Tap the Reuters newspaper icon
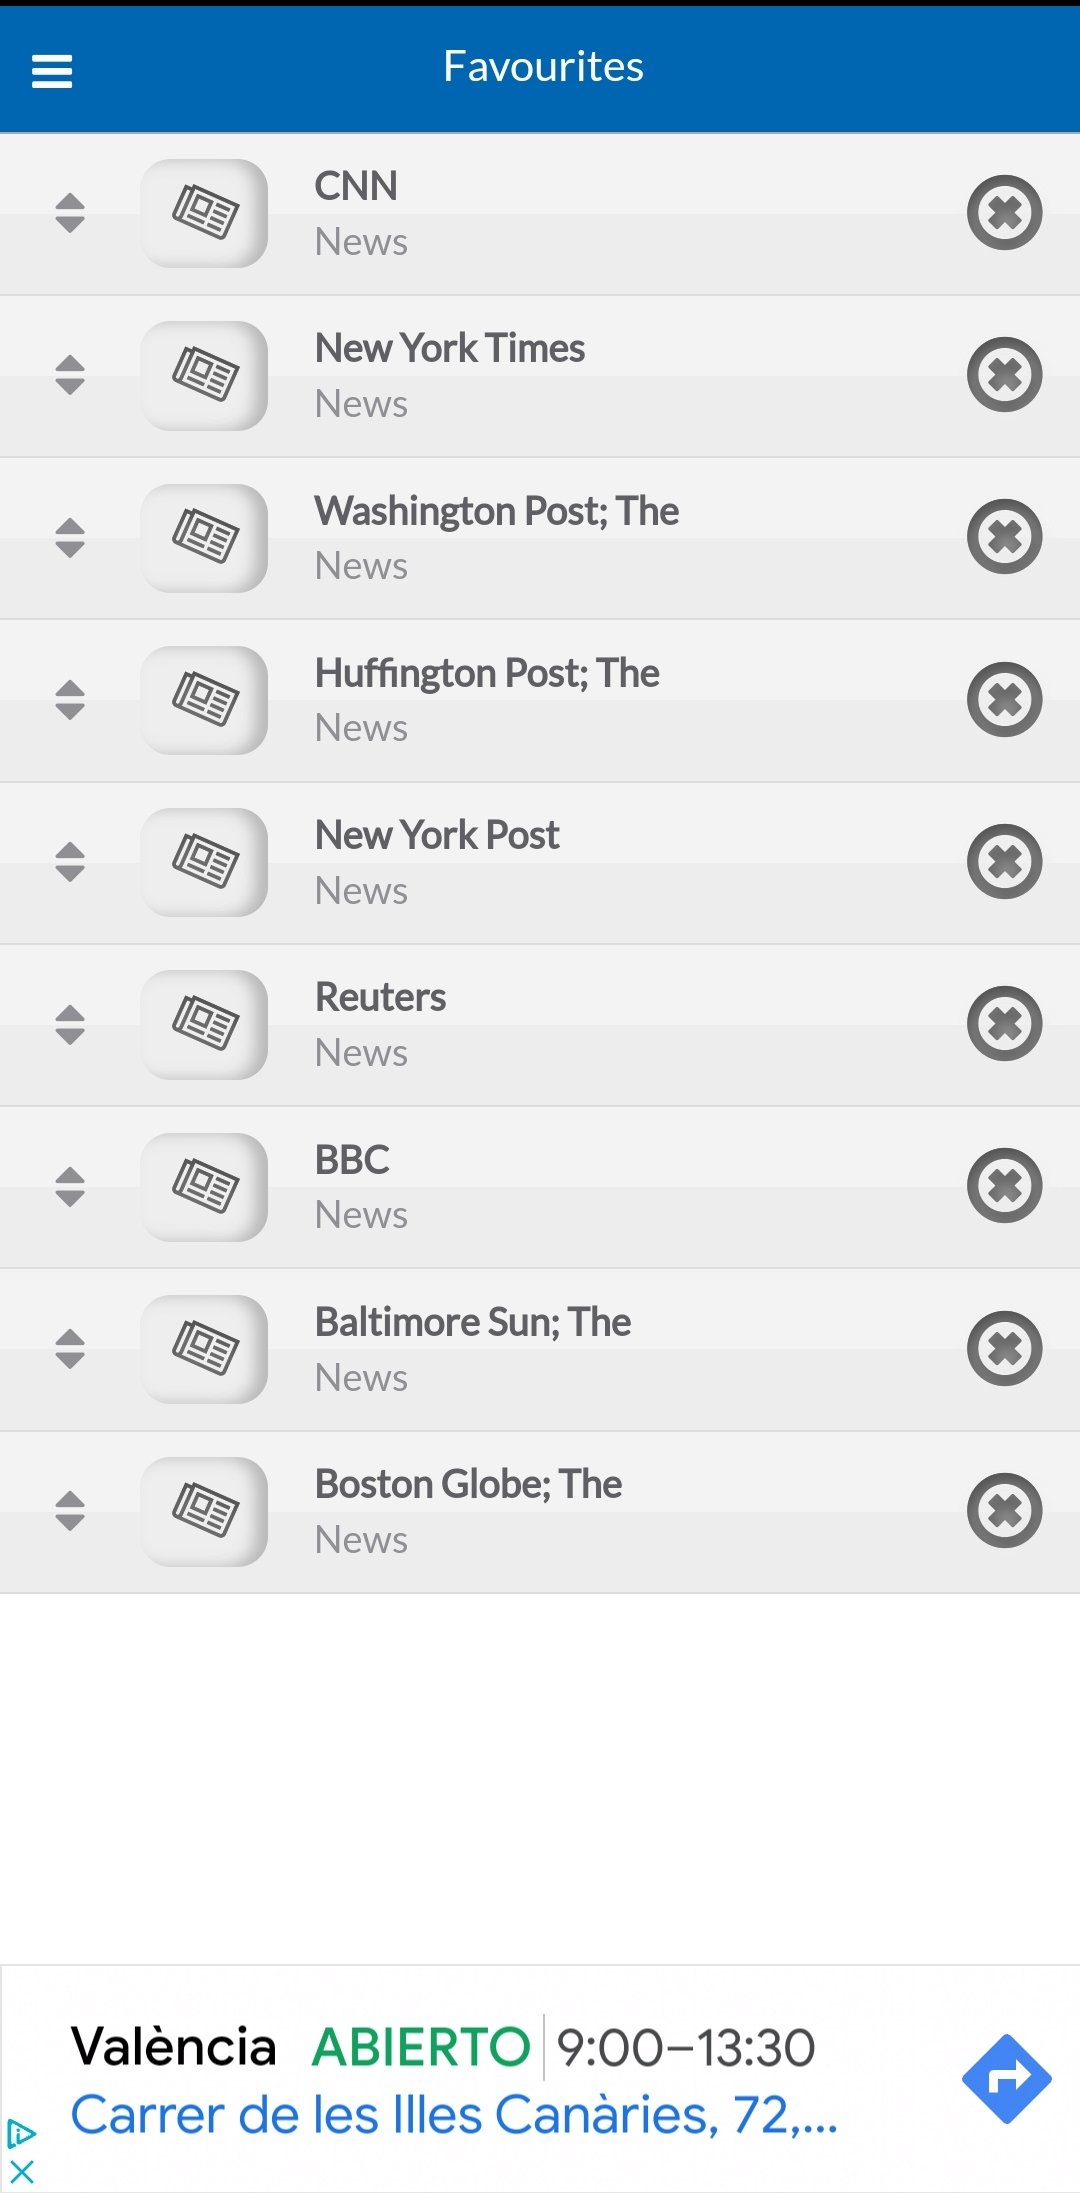 point(205,1024)
